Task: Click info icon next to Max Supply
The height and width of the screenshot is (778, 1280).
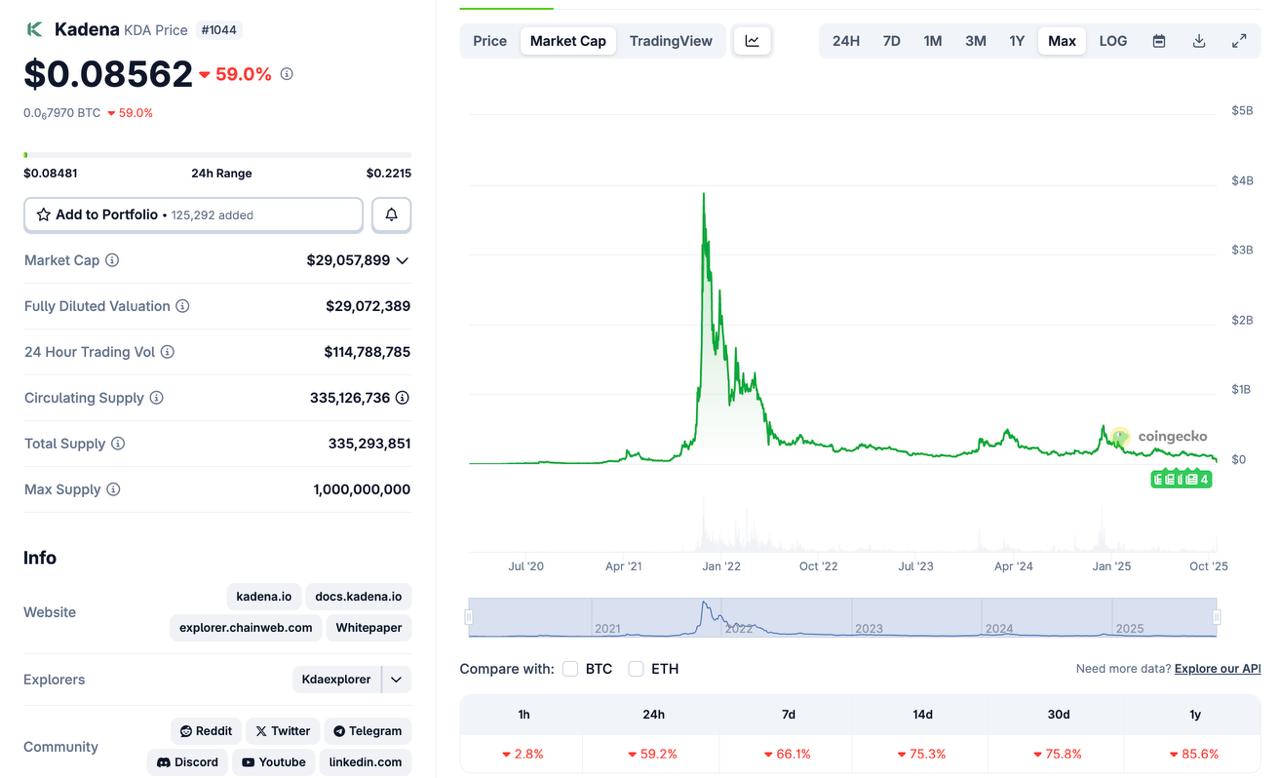Action: 113,490
